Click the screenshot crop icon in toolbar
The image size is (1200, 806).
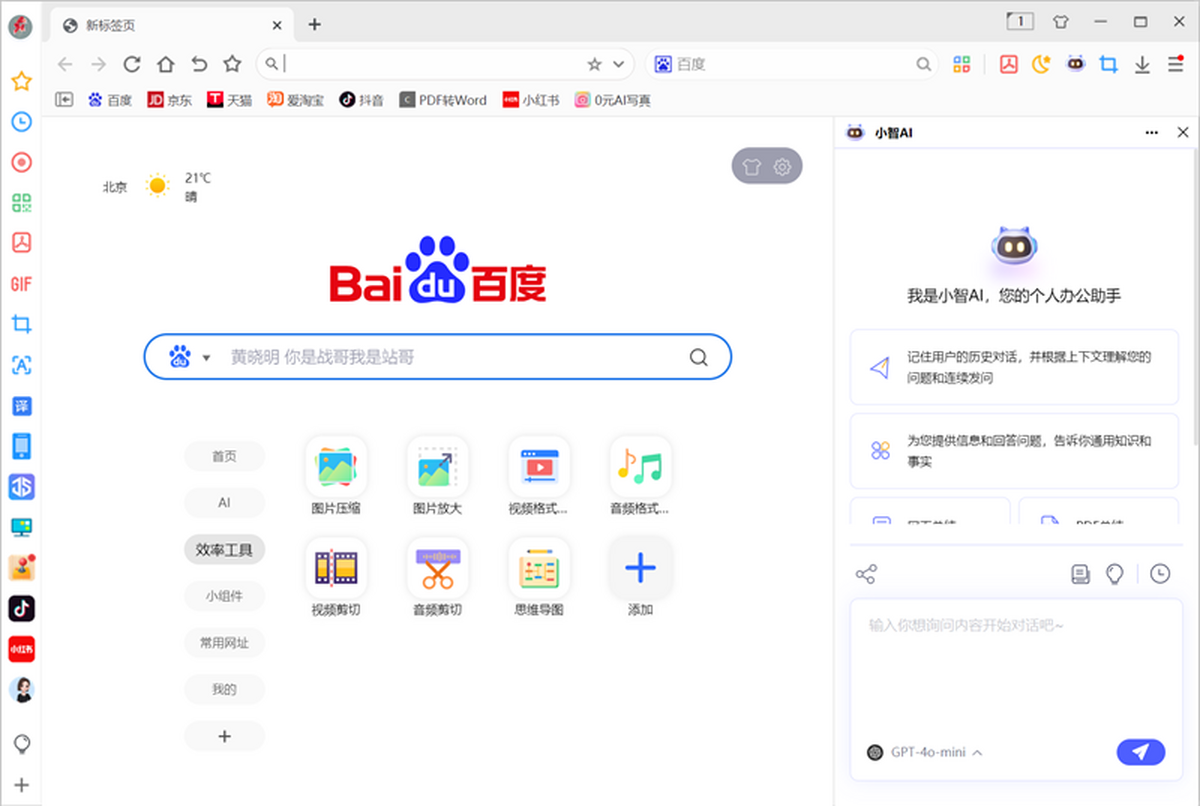(x=1108, y=64)
